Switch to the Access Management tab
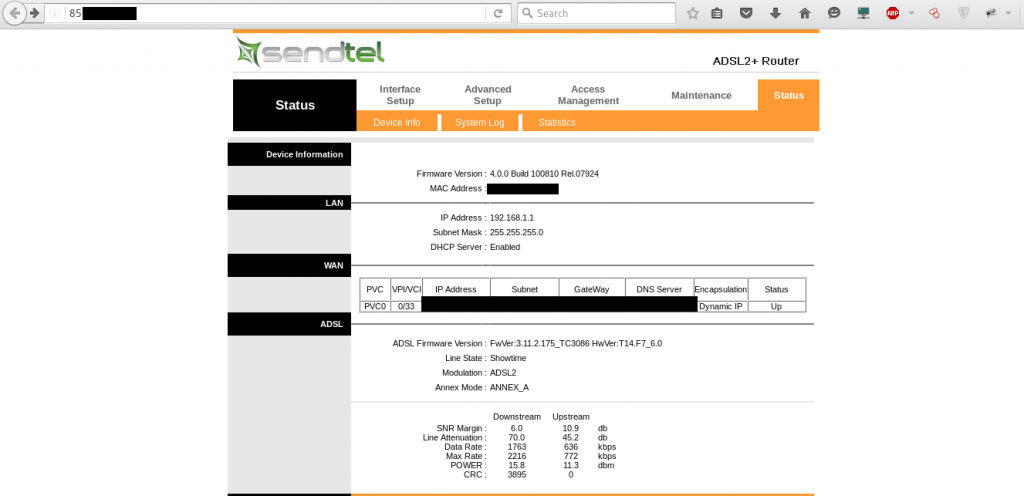This screenshot has height=496, width=1024. click(588, 95)
